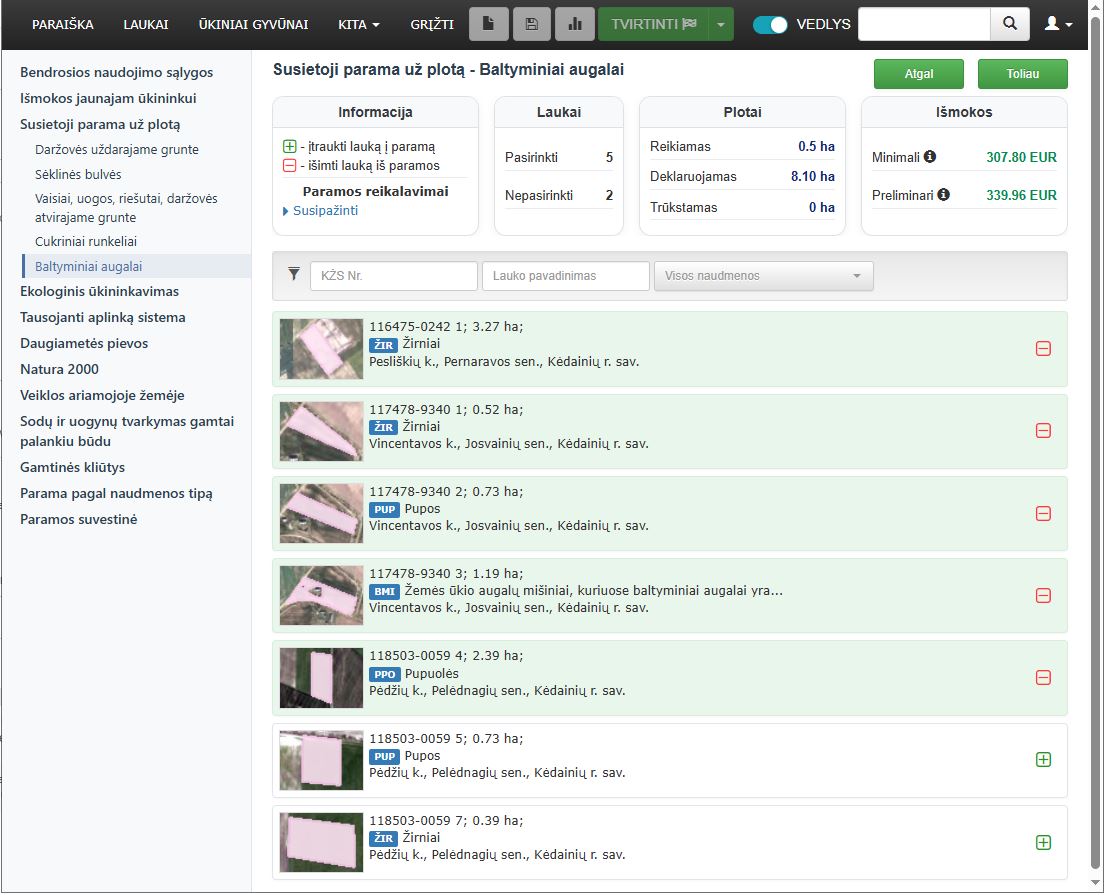This screenshot has height=895, width=1104.
Task: Click thumbnail of field 118503-0059 7
Action: [321, 842]
